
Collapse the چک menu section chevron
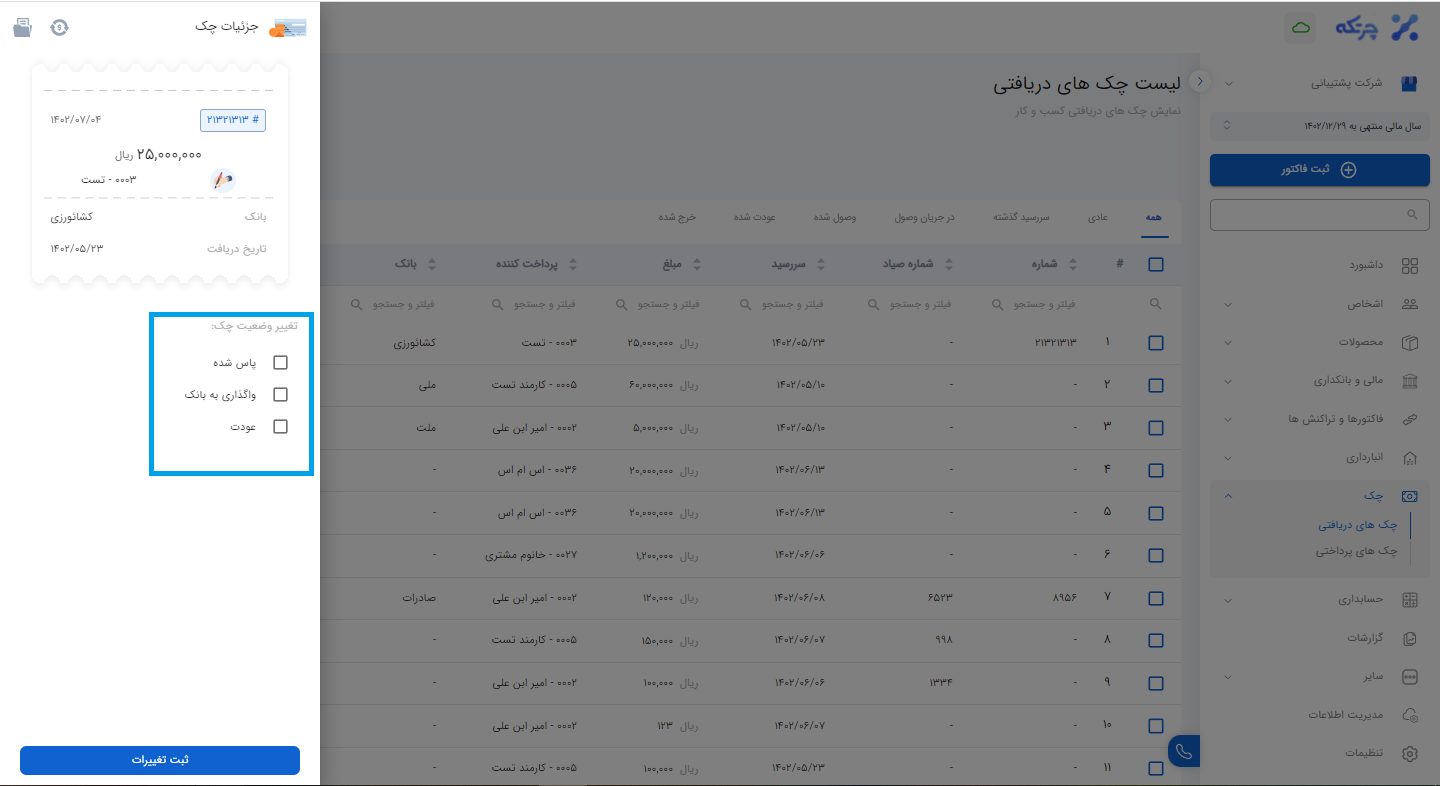tap(1228, 496)
